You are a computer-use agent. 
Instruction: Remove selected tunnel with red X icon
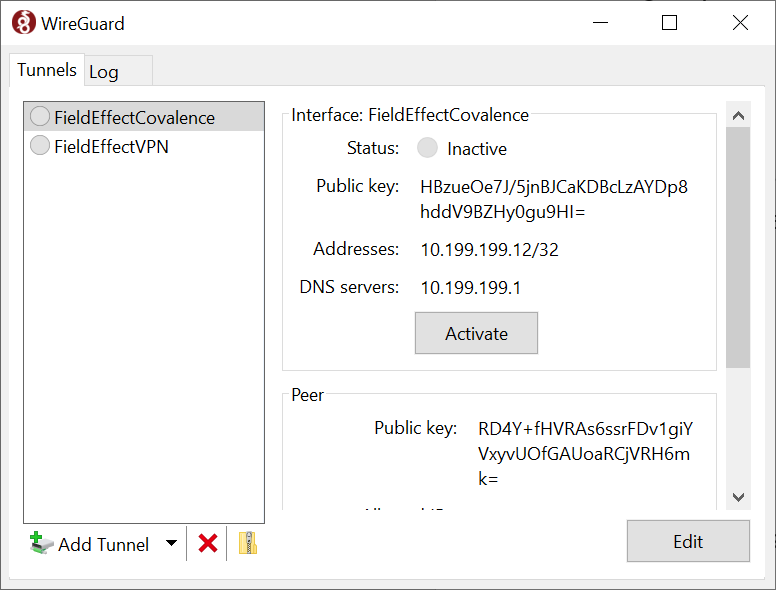207,543
